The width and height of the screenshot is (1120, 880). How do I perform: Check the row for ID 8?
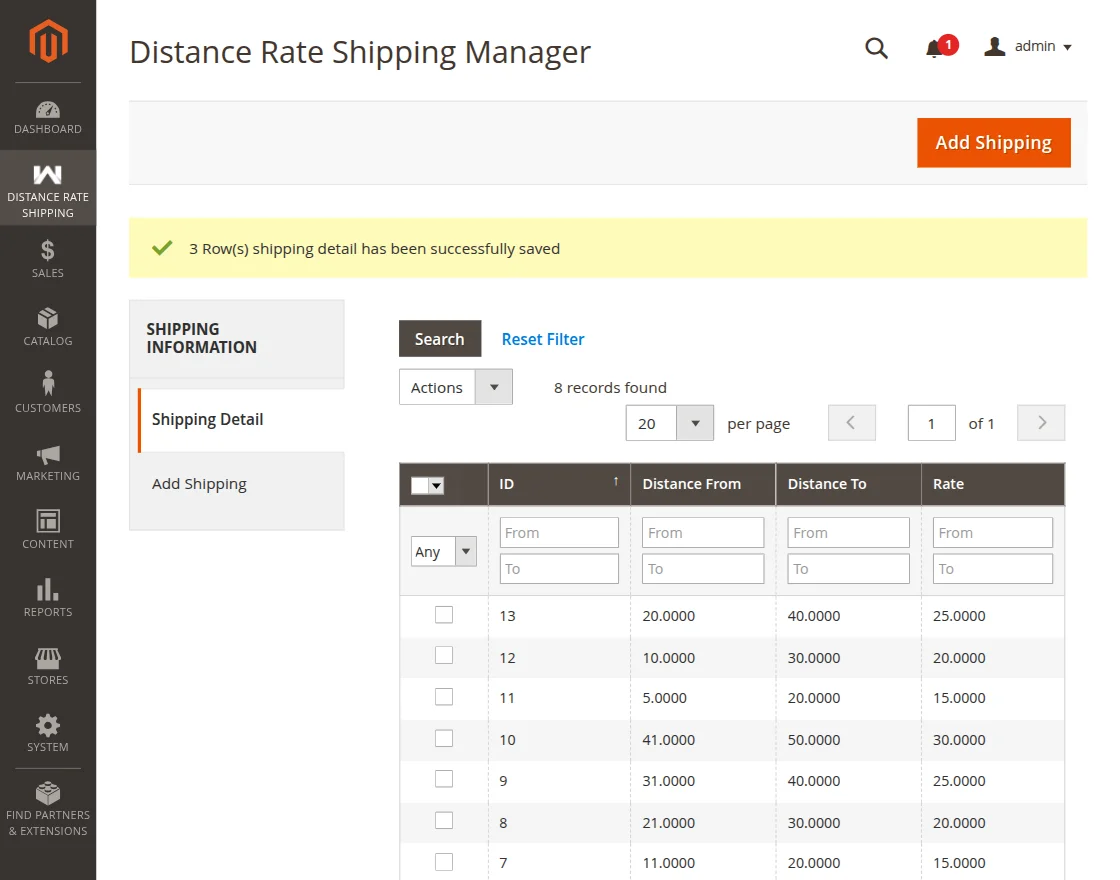[444, 822]
